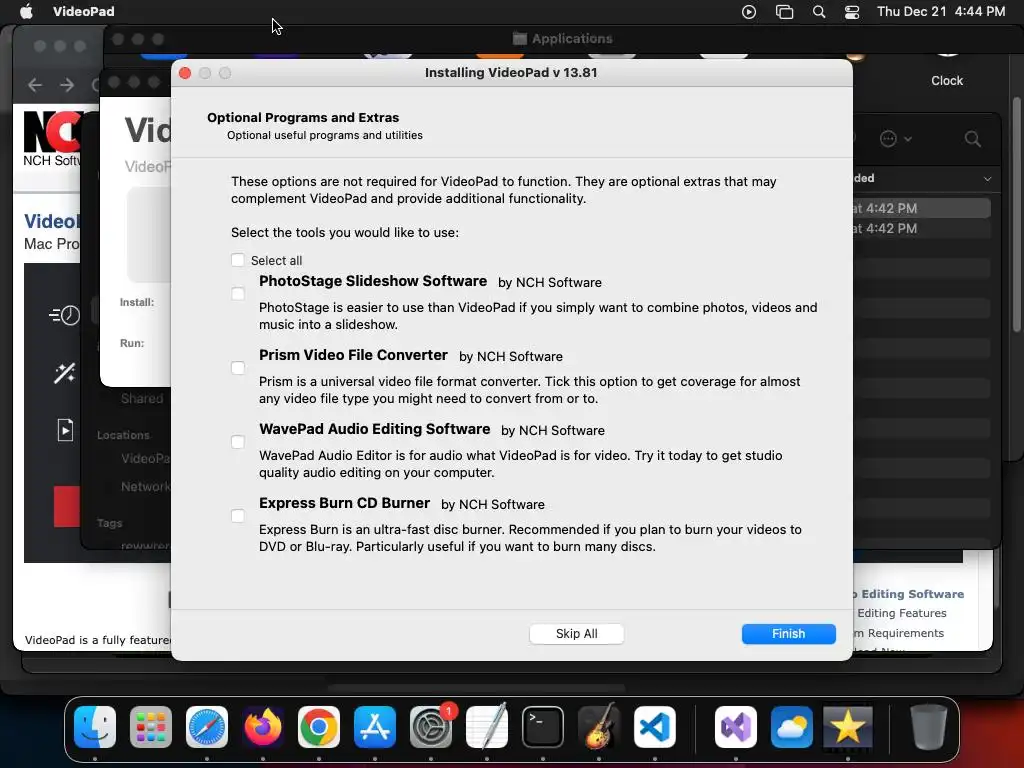
Task: Open Trash from the Dock
Action: tap(928, 727)
